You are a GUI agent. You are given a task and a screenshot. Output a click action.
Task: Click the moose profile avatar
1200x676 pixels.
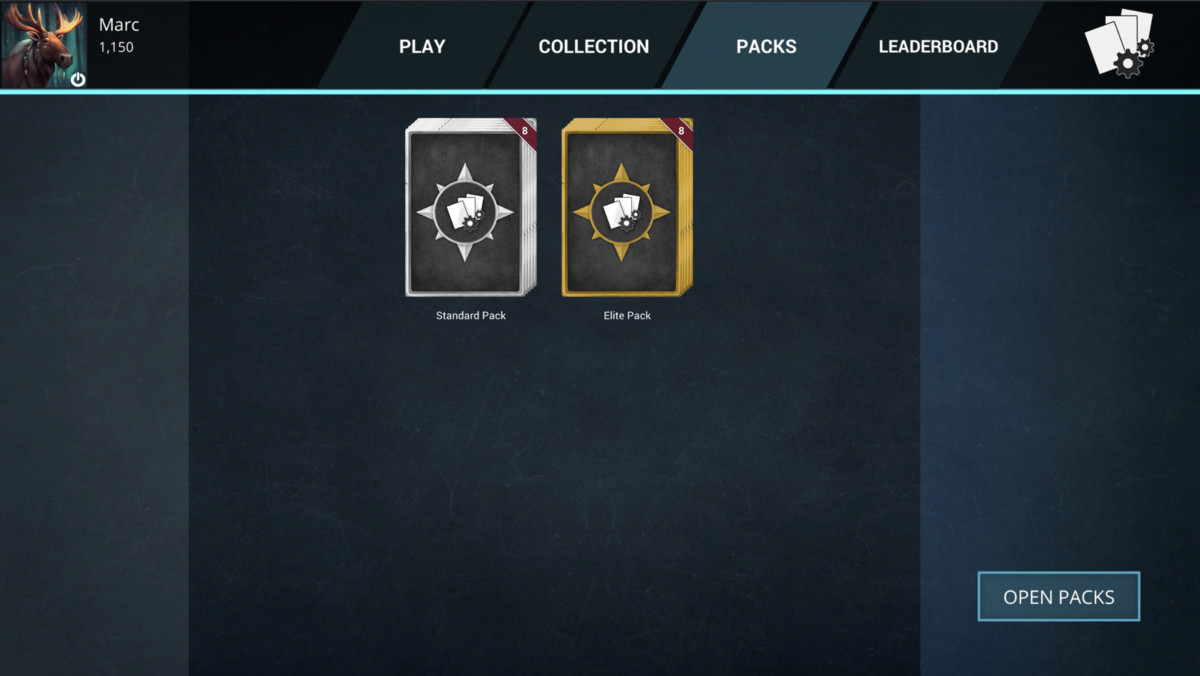click(44, 44)
